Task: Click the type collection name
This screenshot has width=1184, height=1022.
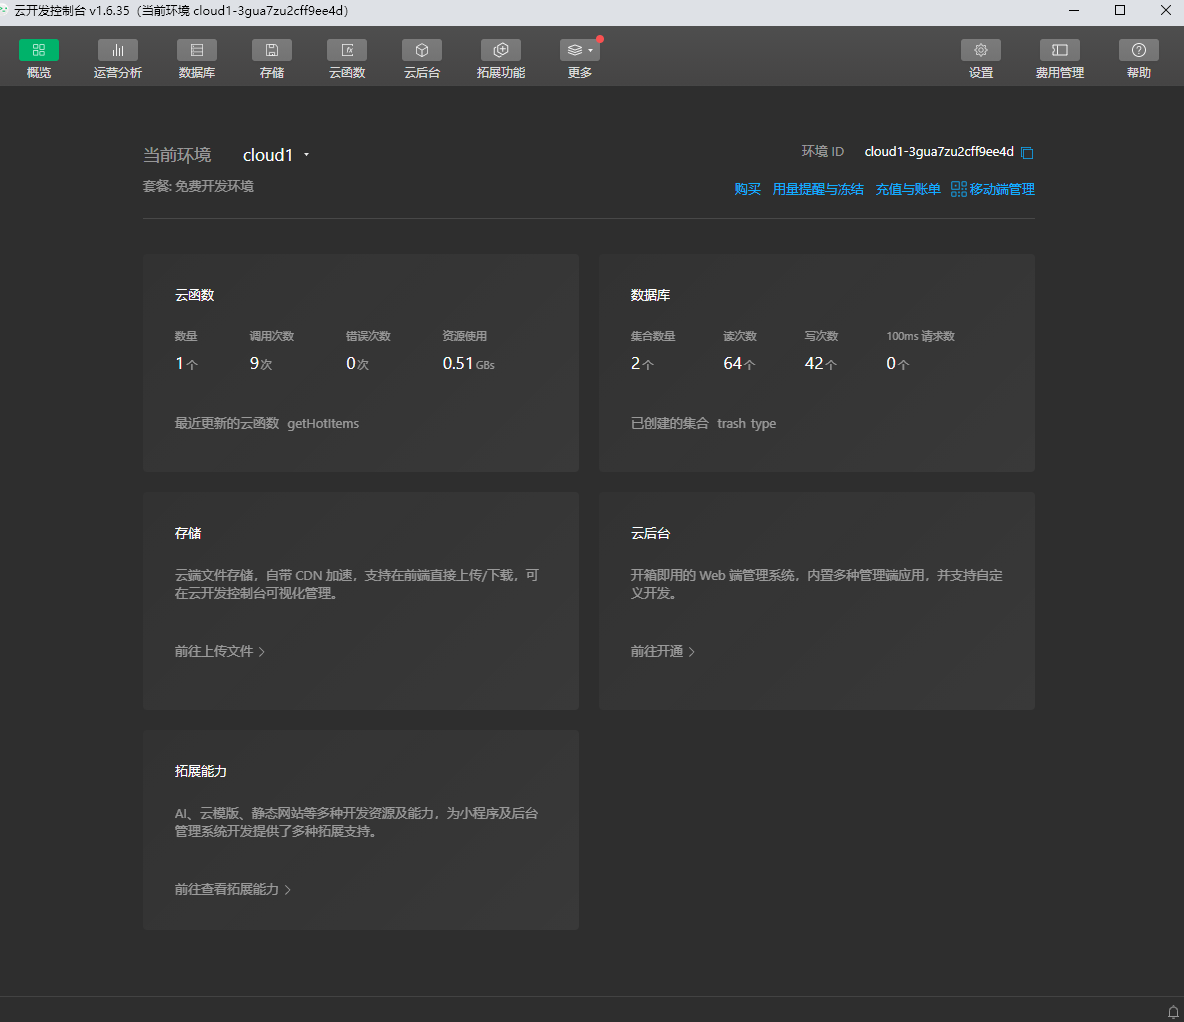Action: pos(763,424)
